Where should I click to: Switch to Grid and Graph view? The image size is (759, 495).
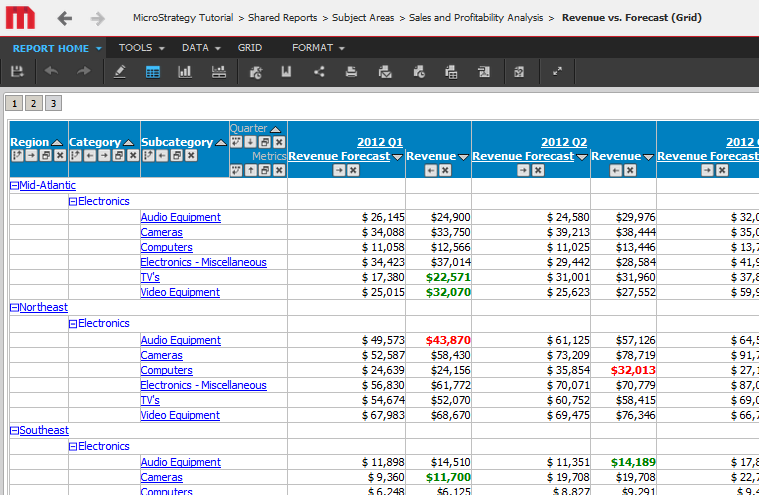tap(219, 72)
